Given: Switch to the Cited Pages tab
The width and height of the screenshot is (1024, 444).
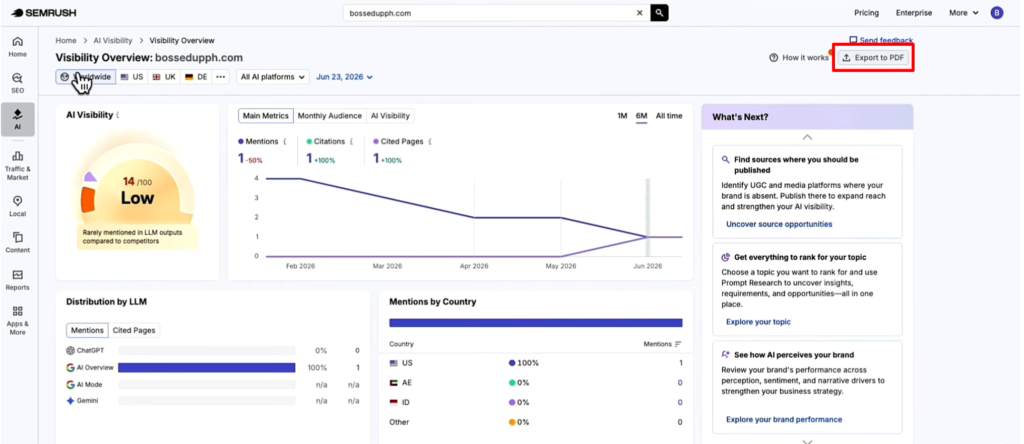Looking at the screenshot, I should pyautogui.click(x=134, y=330).
